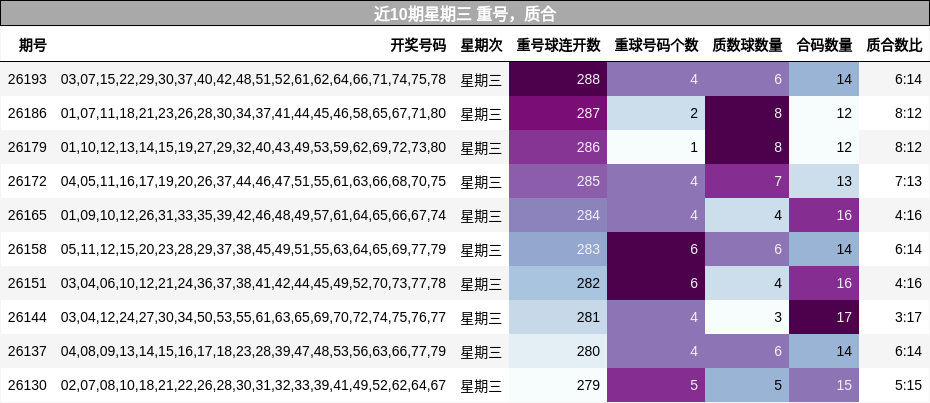930x403 pixels.
Task: Click issue number 26151
Action: tap(27, 283)
